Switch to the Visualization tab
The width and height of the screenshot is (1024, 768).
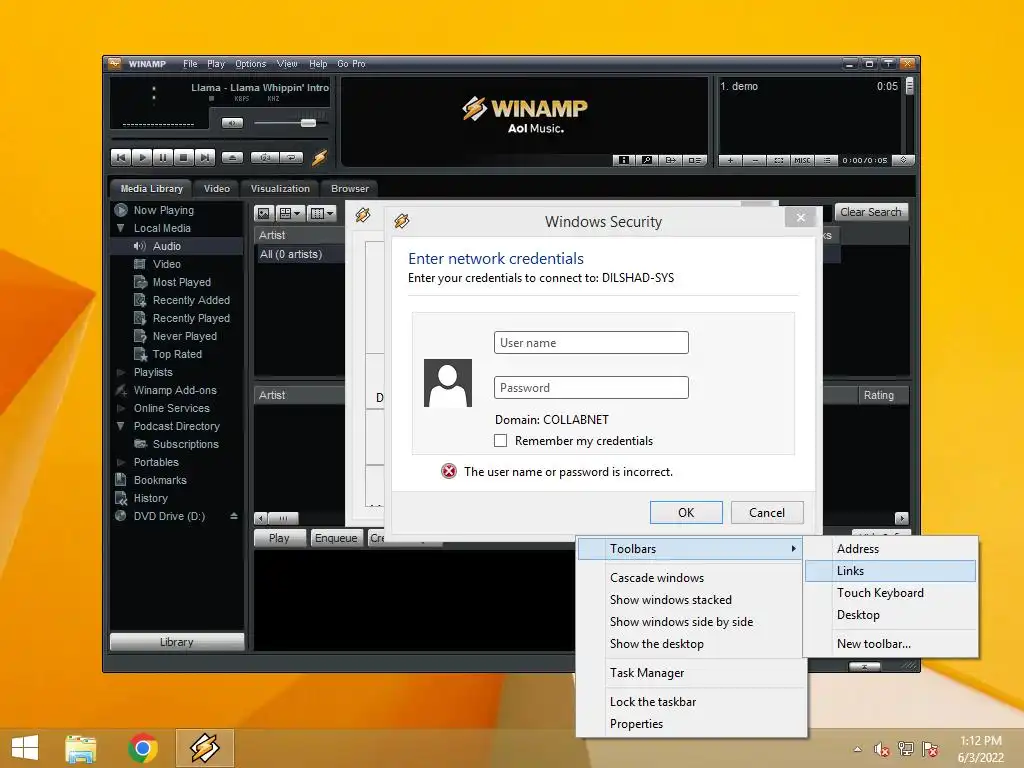point(280,189)
